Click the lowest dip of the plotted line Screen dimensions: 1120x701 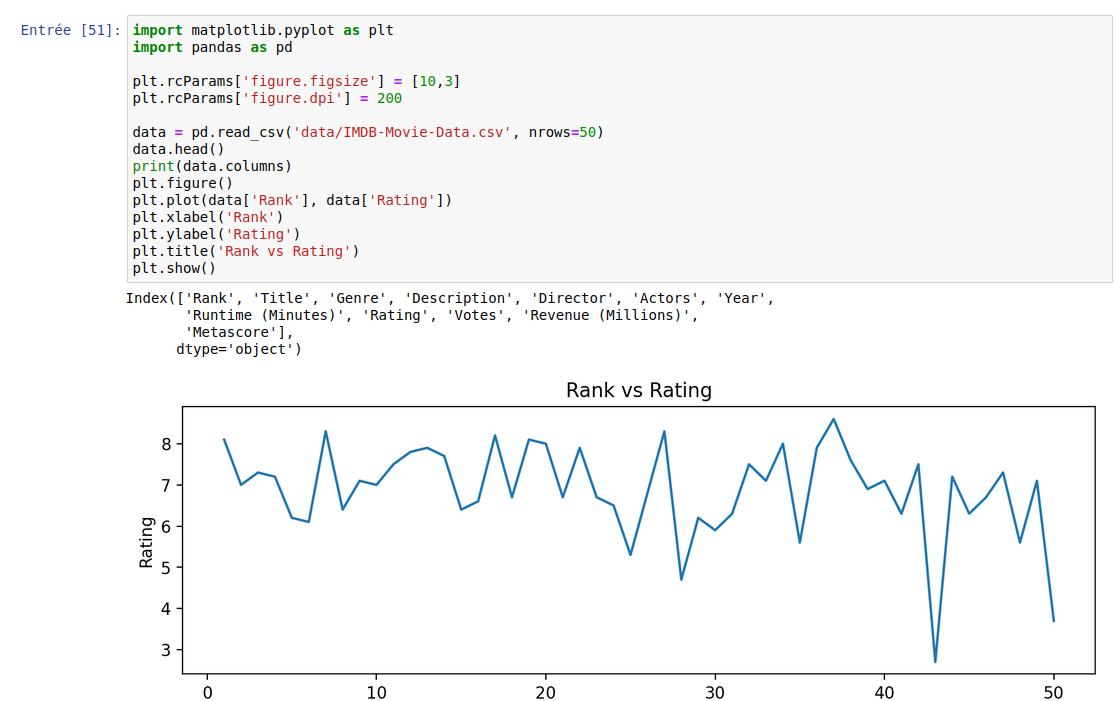935,661
